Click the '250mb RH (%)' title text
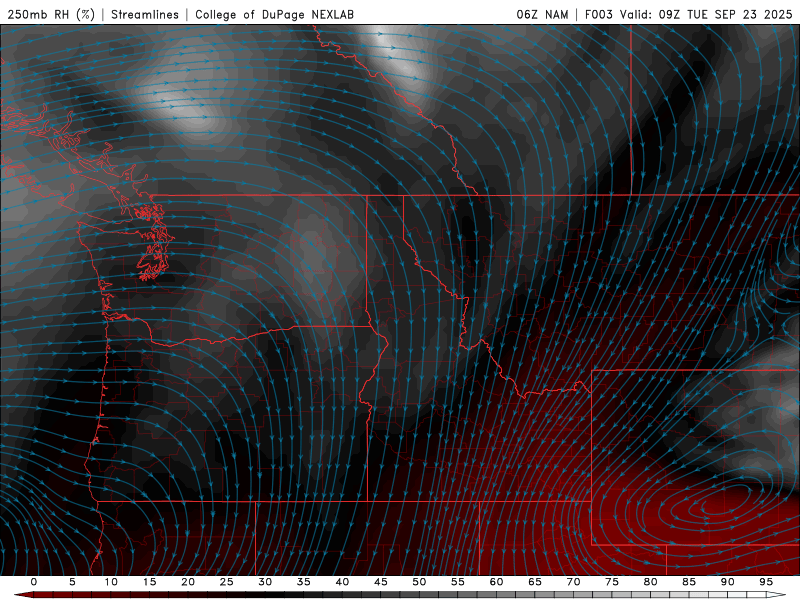This screenshot has height=600, width=800. click(51, 14)
